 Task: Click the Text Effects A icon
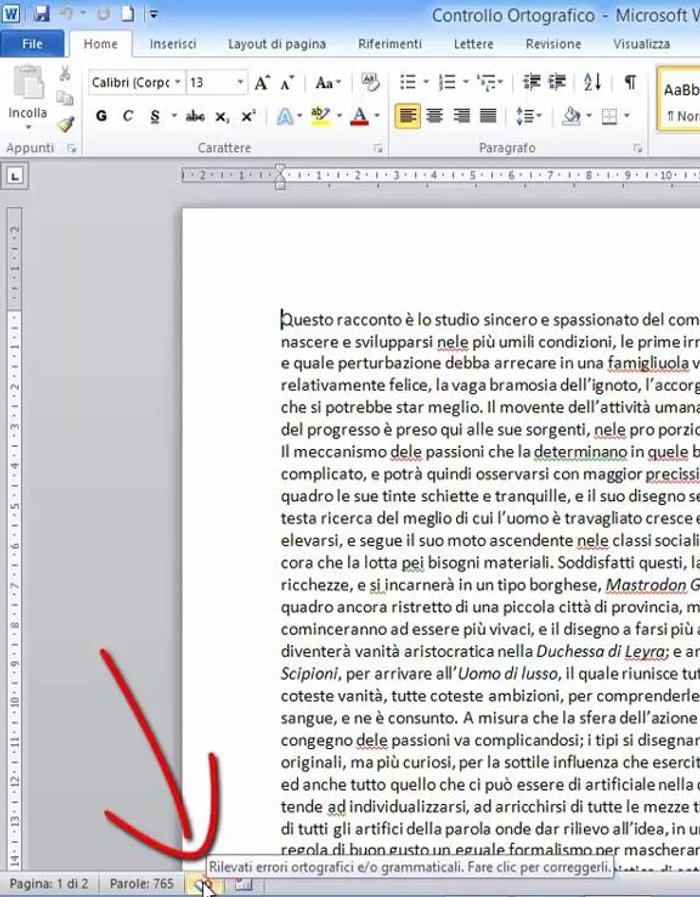285,117
